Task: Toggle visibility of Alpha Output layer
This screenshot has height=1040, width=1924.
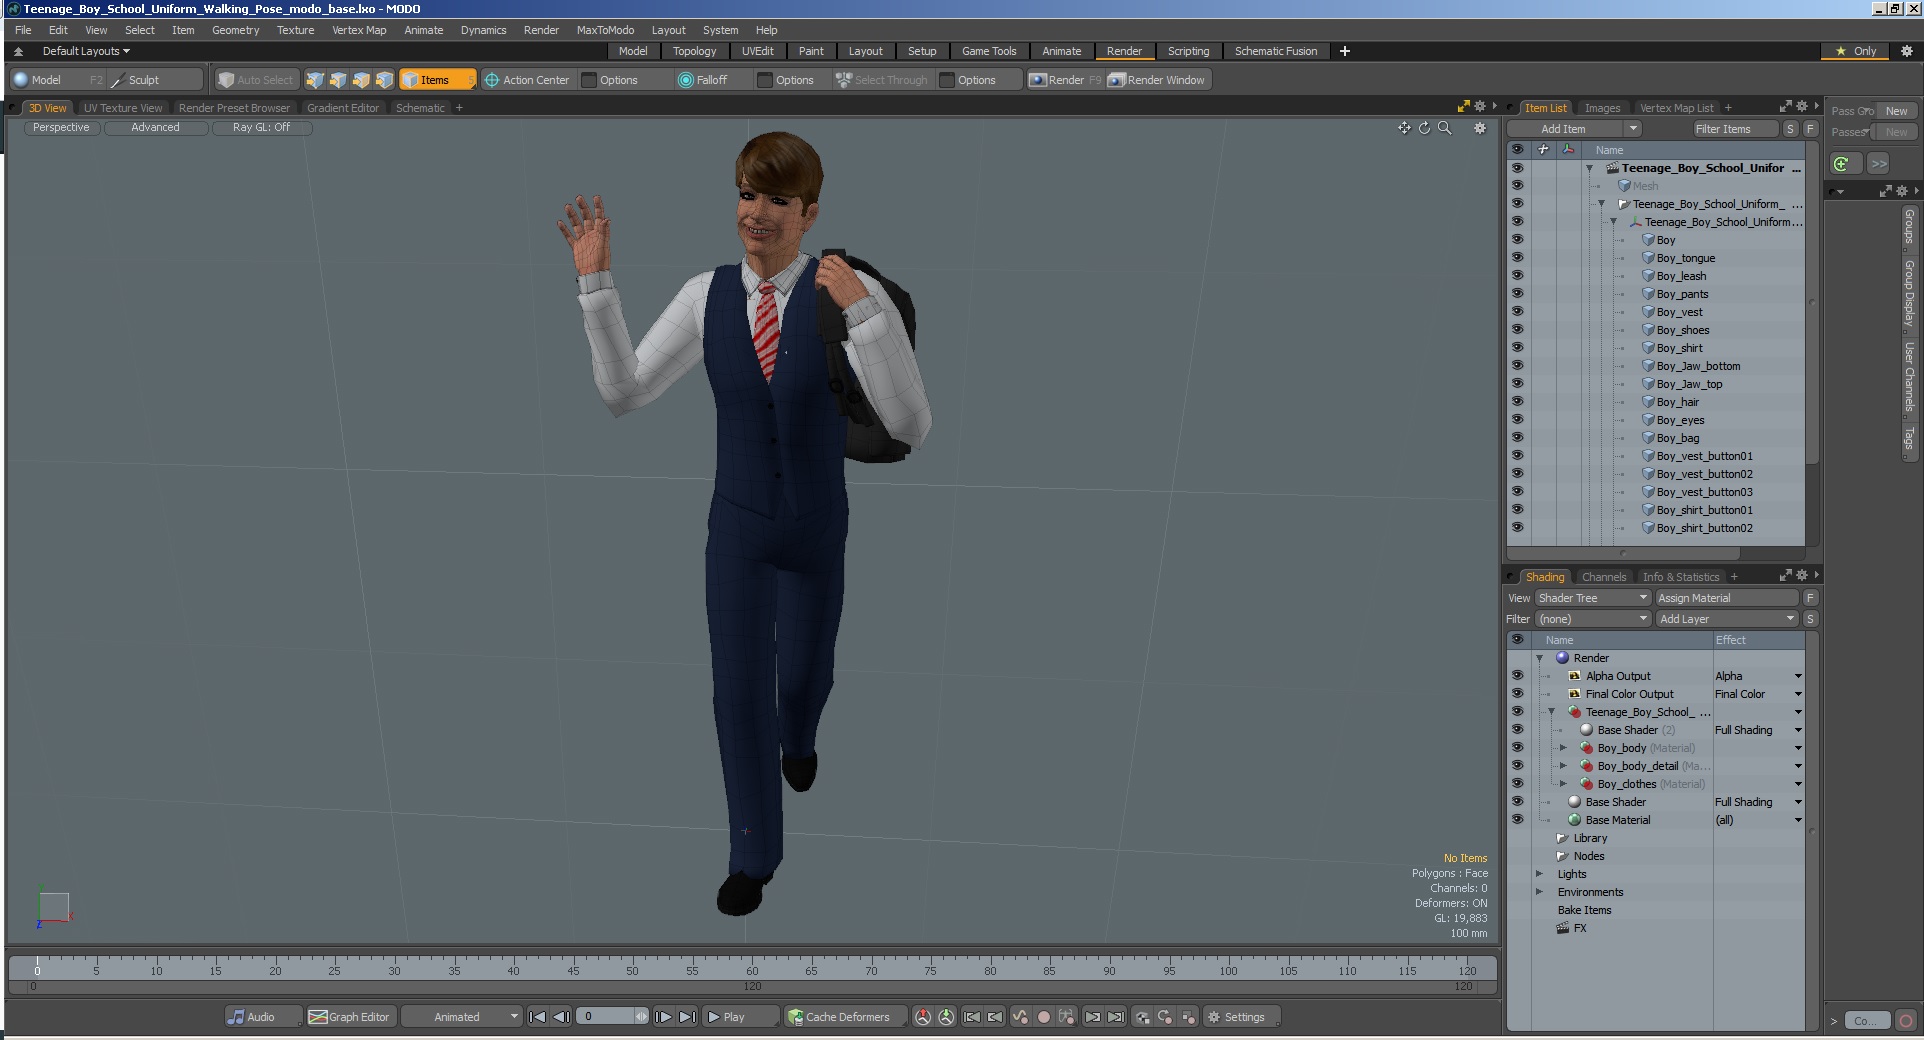Action: [1517, 676]
